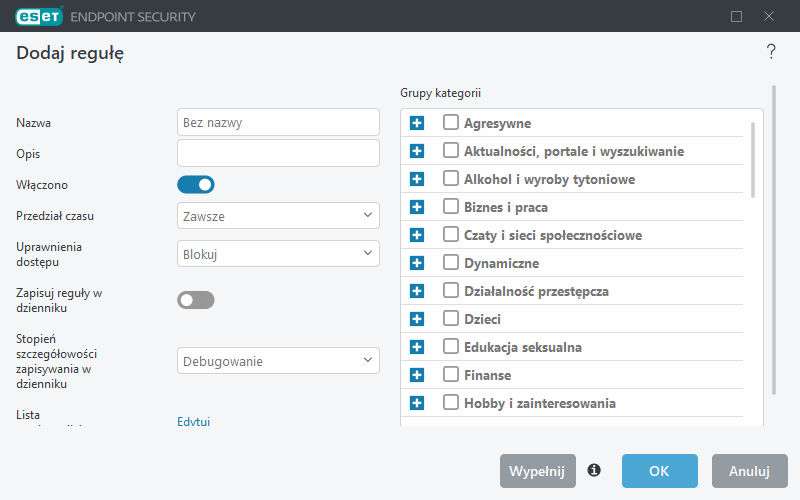Expand the Dzieci category group
The image size is (800, 500).
coord(417,319)
